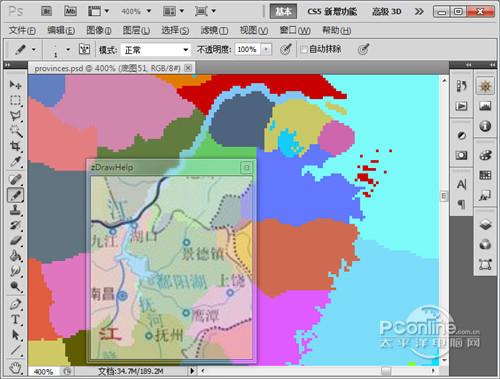Select the Eyedropper tool
This screenshot has width=500, height=379.
pos(15,162)
